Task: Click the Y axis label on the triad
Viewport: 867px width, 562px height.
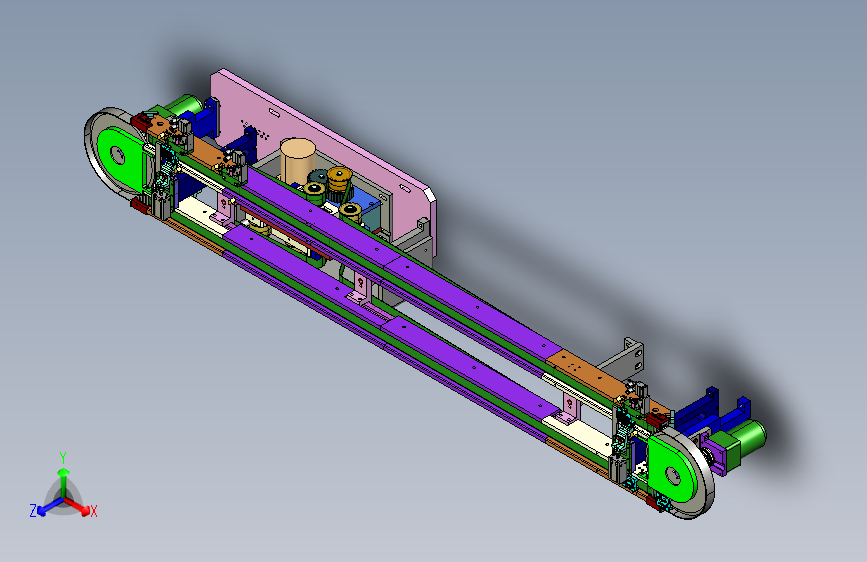Action: pos(63,458)
